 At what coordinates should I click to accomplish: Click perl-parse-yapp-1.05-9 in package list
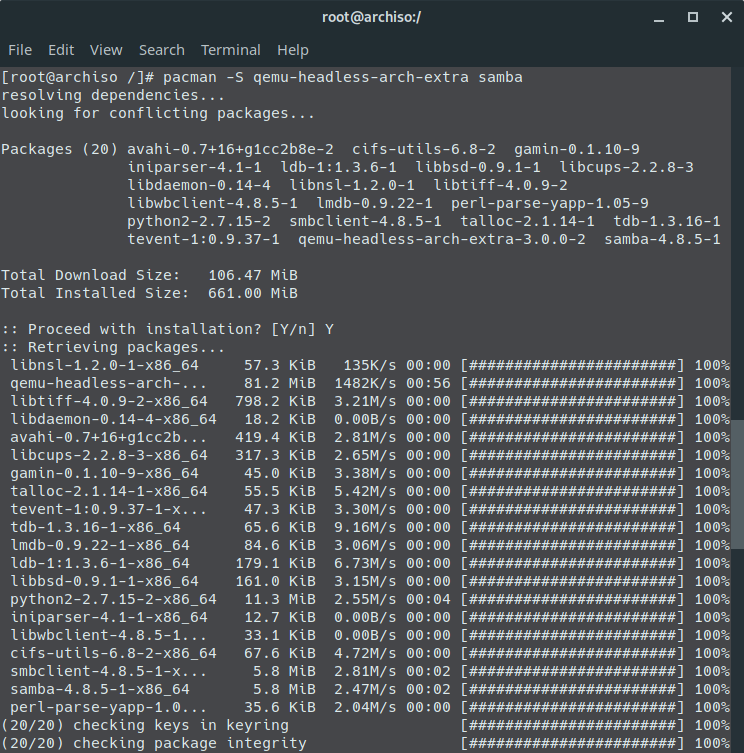[x=549, y=203]
